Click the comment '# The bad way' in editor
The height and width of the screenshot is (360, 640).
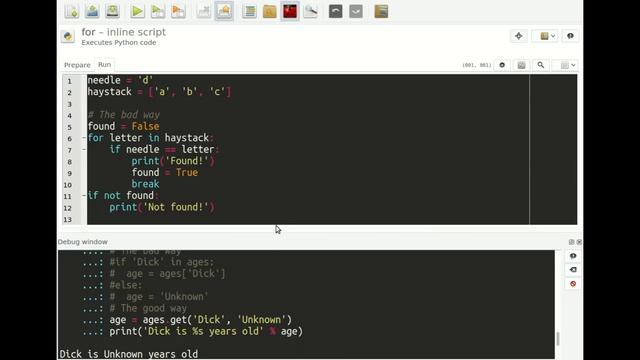[124, 115]
